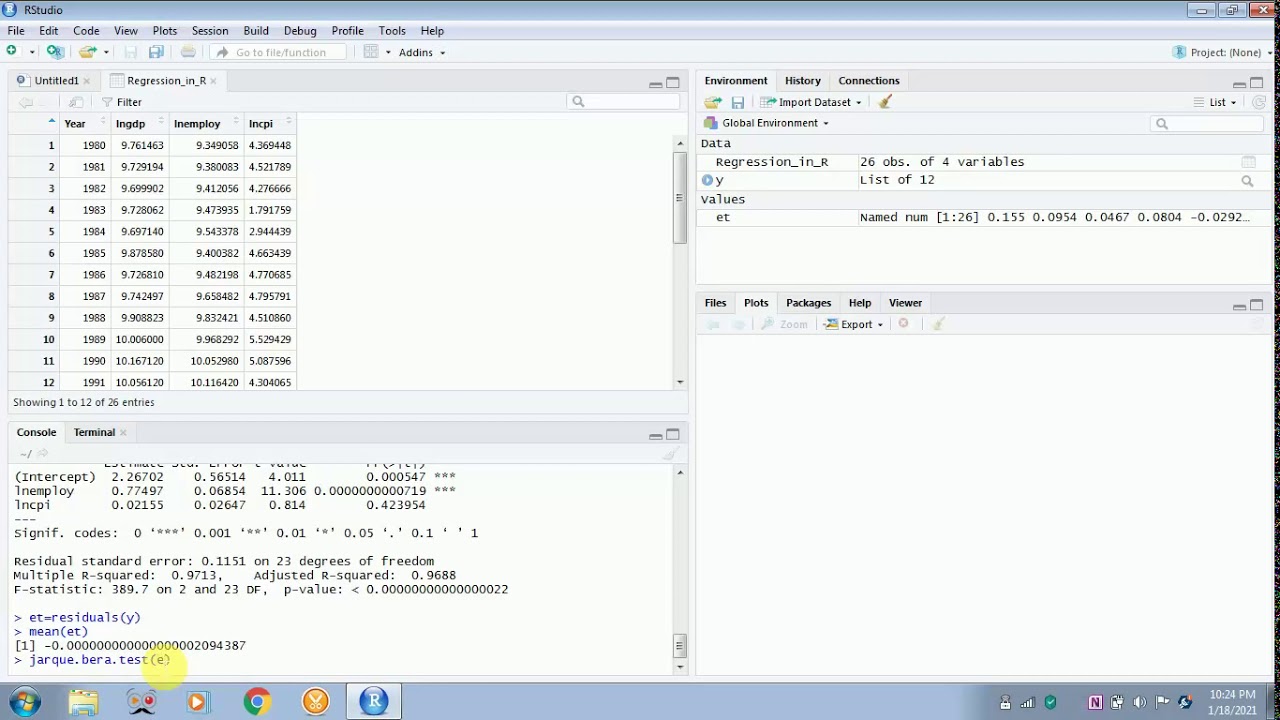This screenshot has width=1280, height=720.
Task: Switch to the History tab
Action: tap(802, 81)
